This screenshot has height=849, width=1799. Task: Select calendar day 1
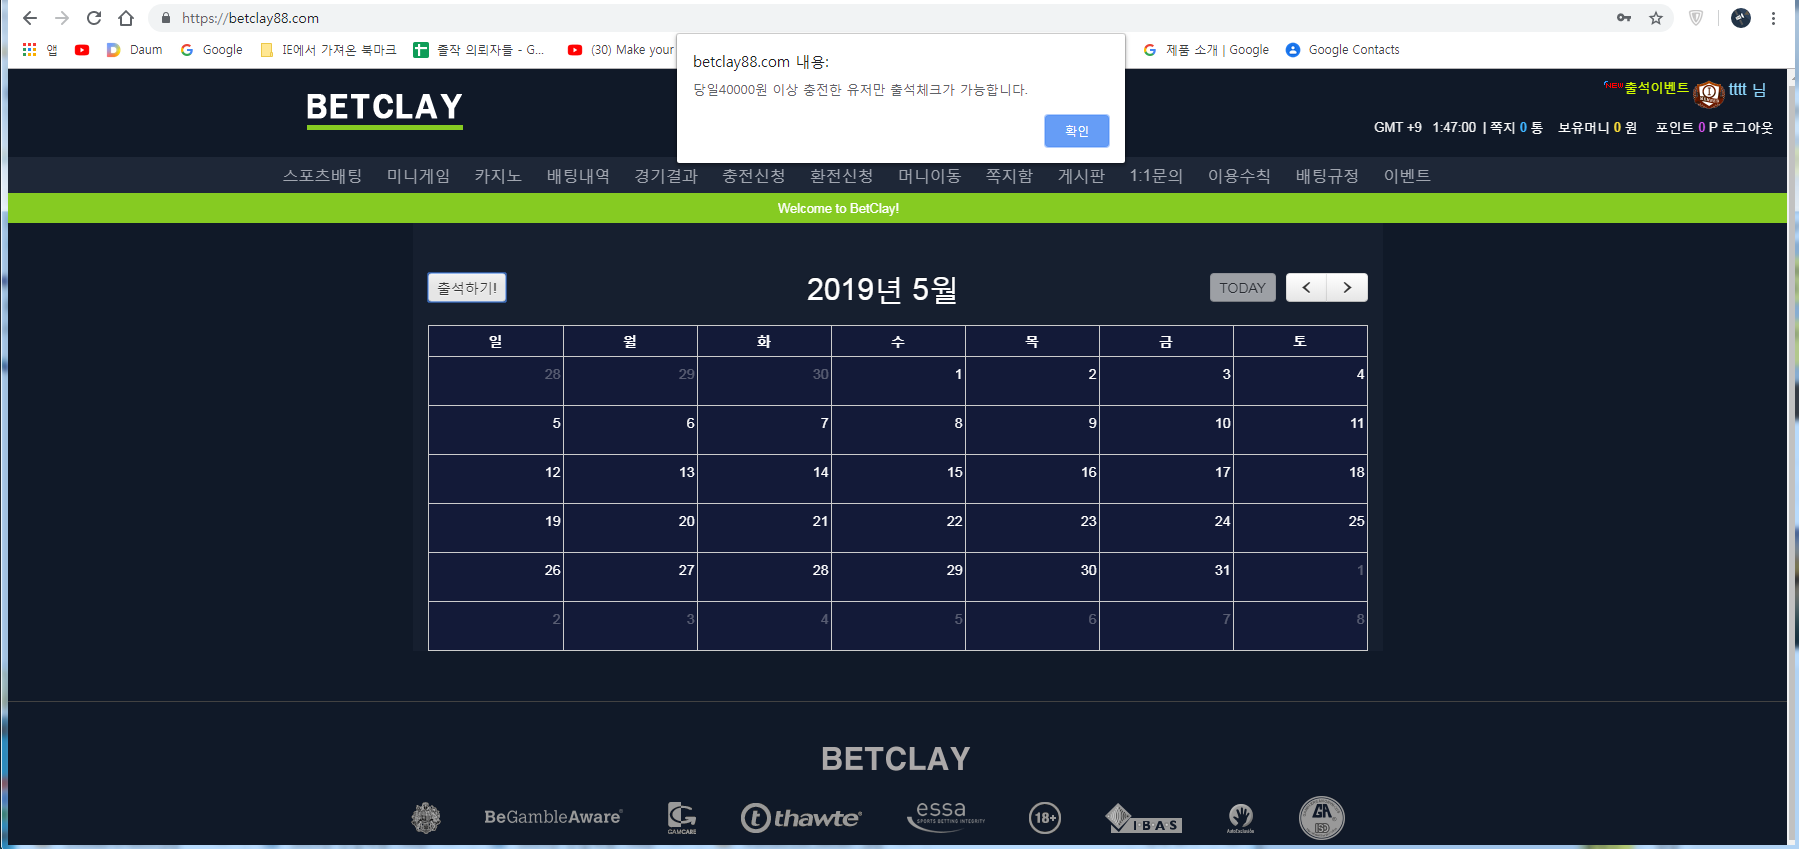(x=958, y=374)
